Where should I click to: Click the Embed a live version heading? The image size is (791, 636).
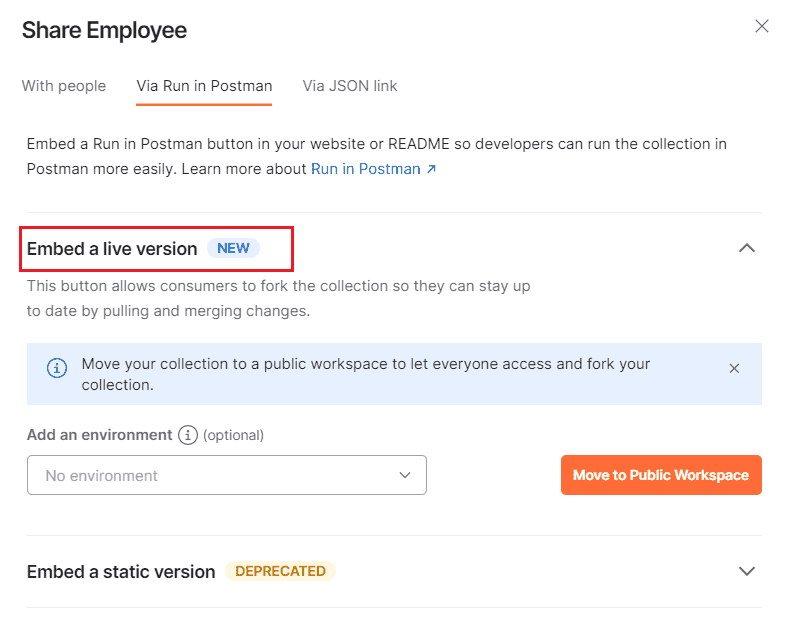pyautogui.click(x=112, y=249)
